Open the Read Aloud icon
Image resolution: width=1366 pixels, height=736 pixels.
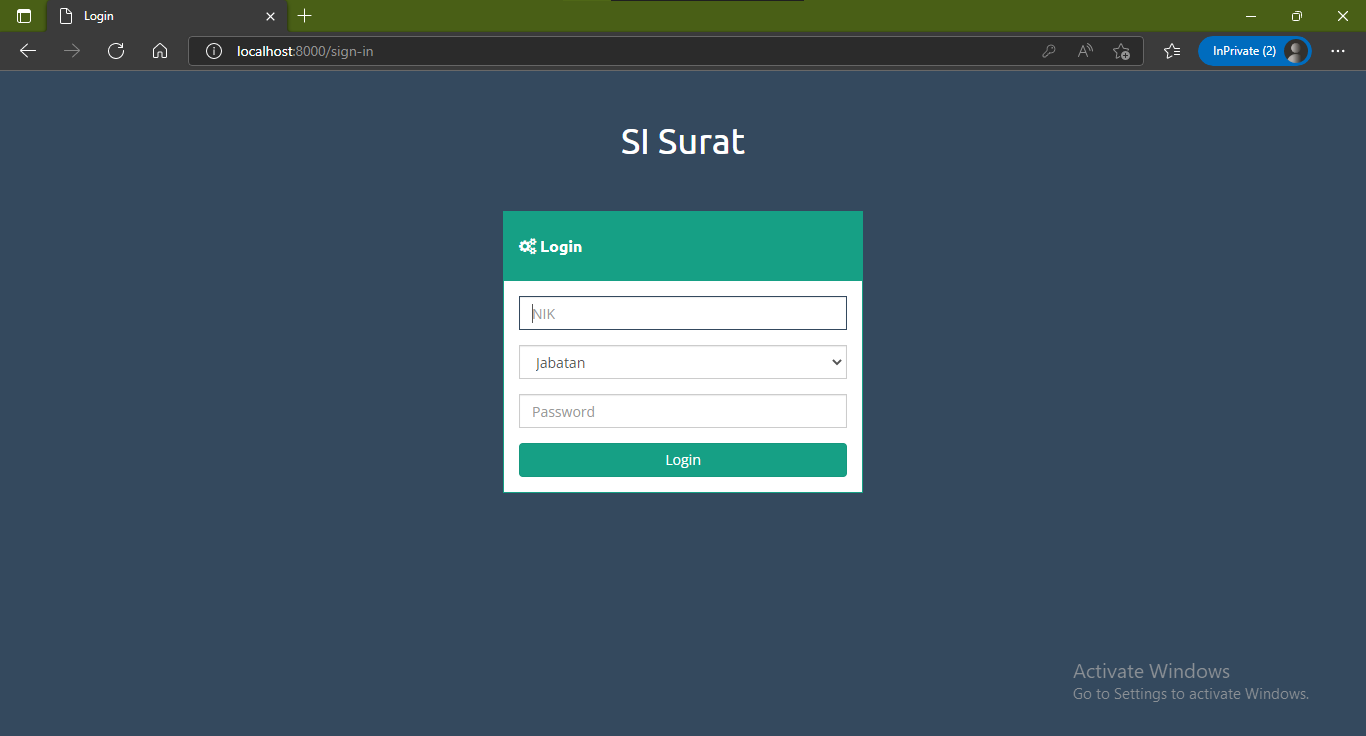(x=1084, y=51)
